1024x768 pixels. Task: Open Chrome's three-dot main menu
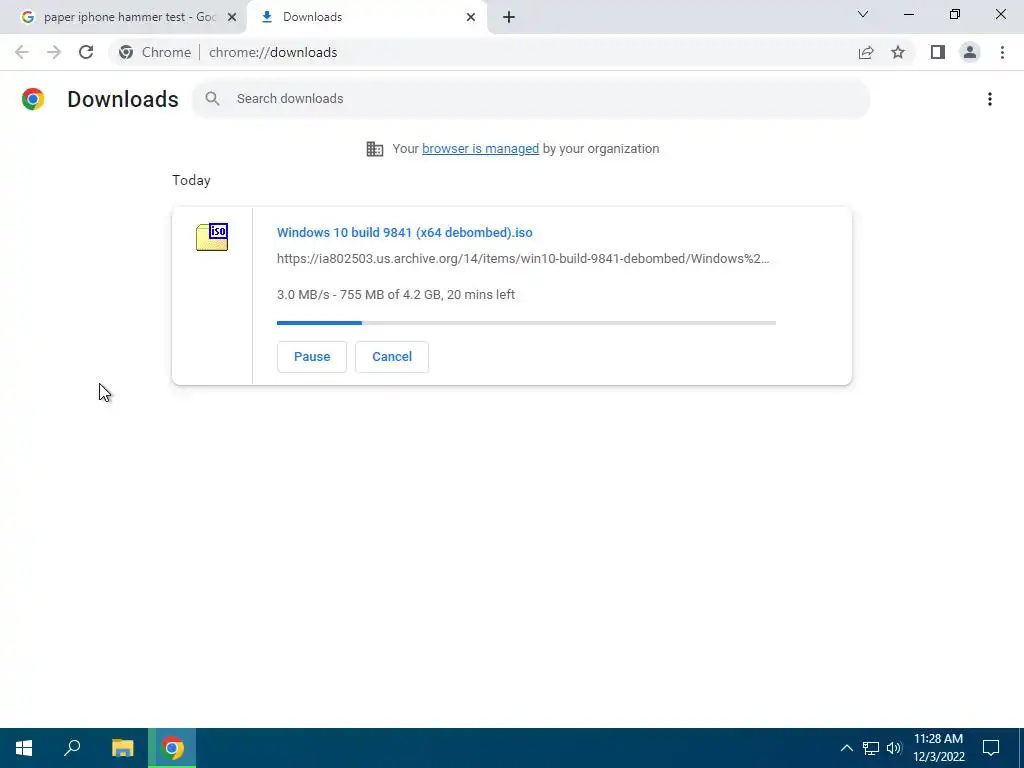point(1002,52)
